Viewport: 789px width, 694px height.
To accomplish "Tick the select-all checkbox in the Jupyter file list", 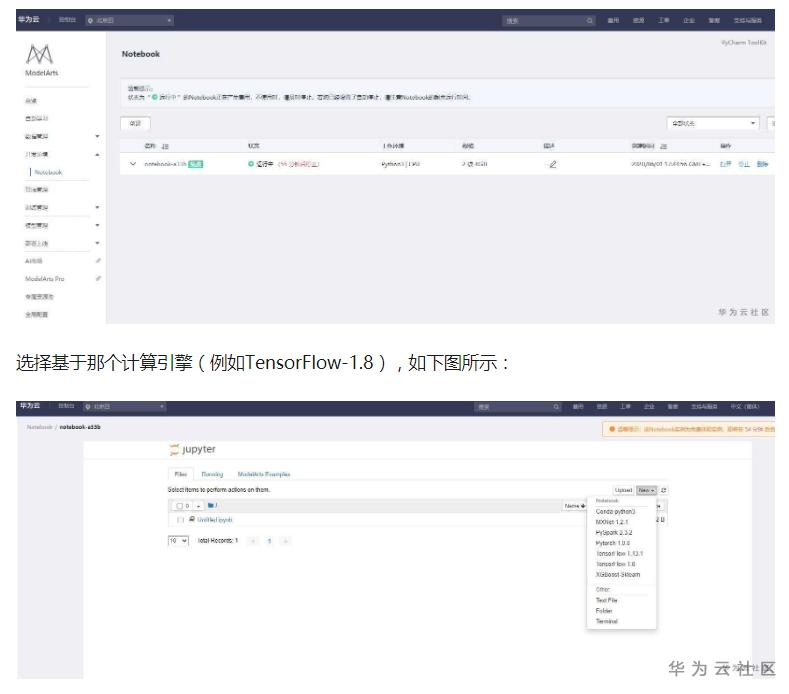I will point(180,506).
